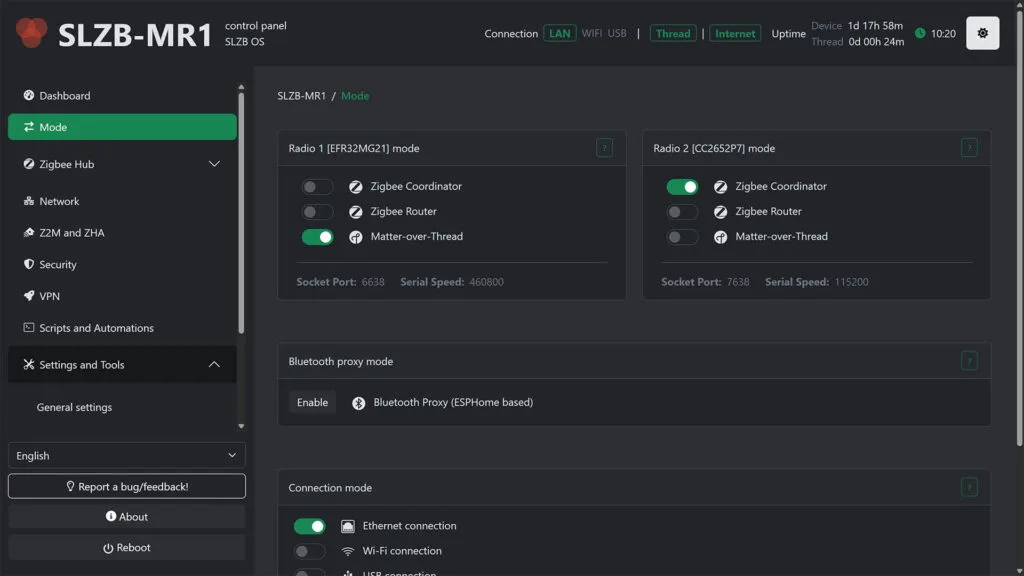Click the Ethernet connection icon
This screenshot has height=576, width=1024.
[347, 526]
